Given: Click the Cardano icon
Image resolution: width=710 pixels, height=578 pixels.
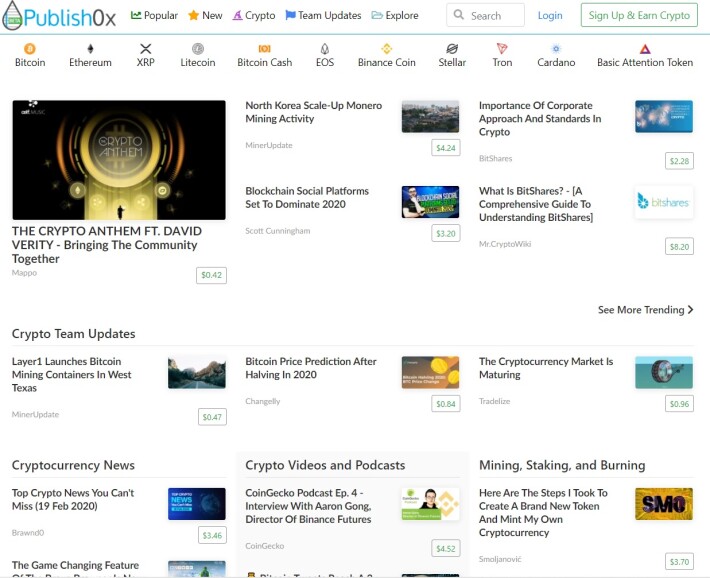Looking at the screenshot, I should tap(556, 48).
